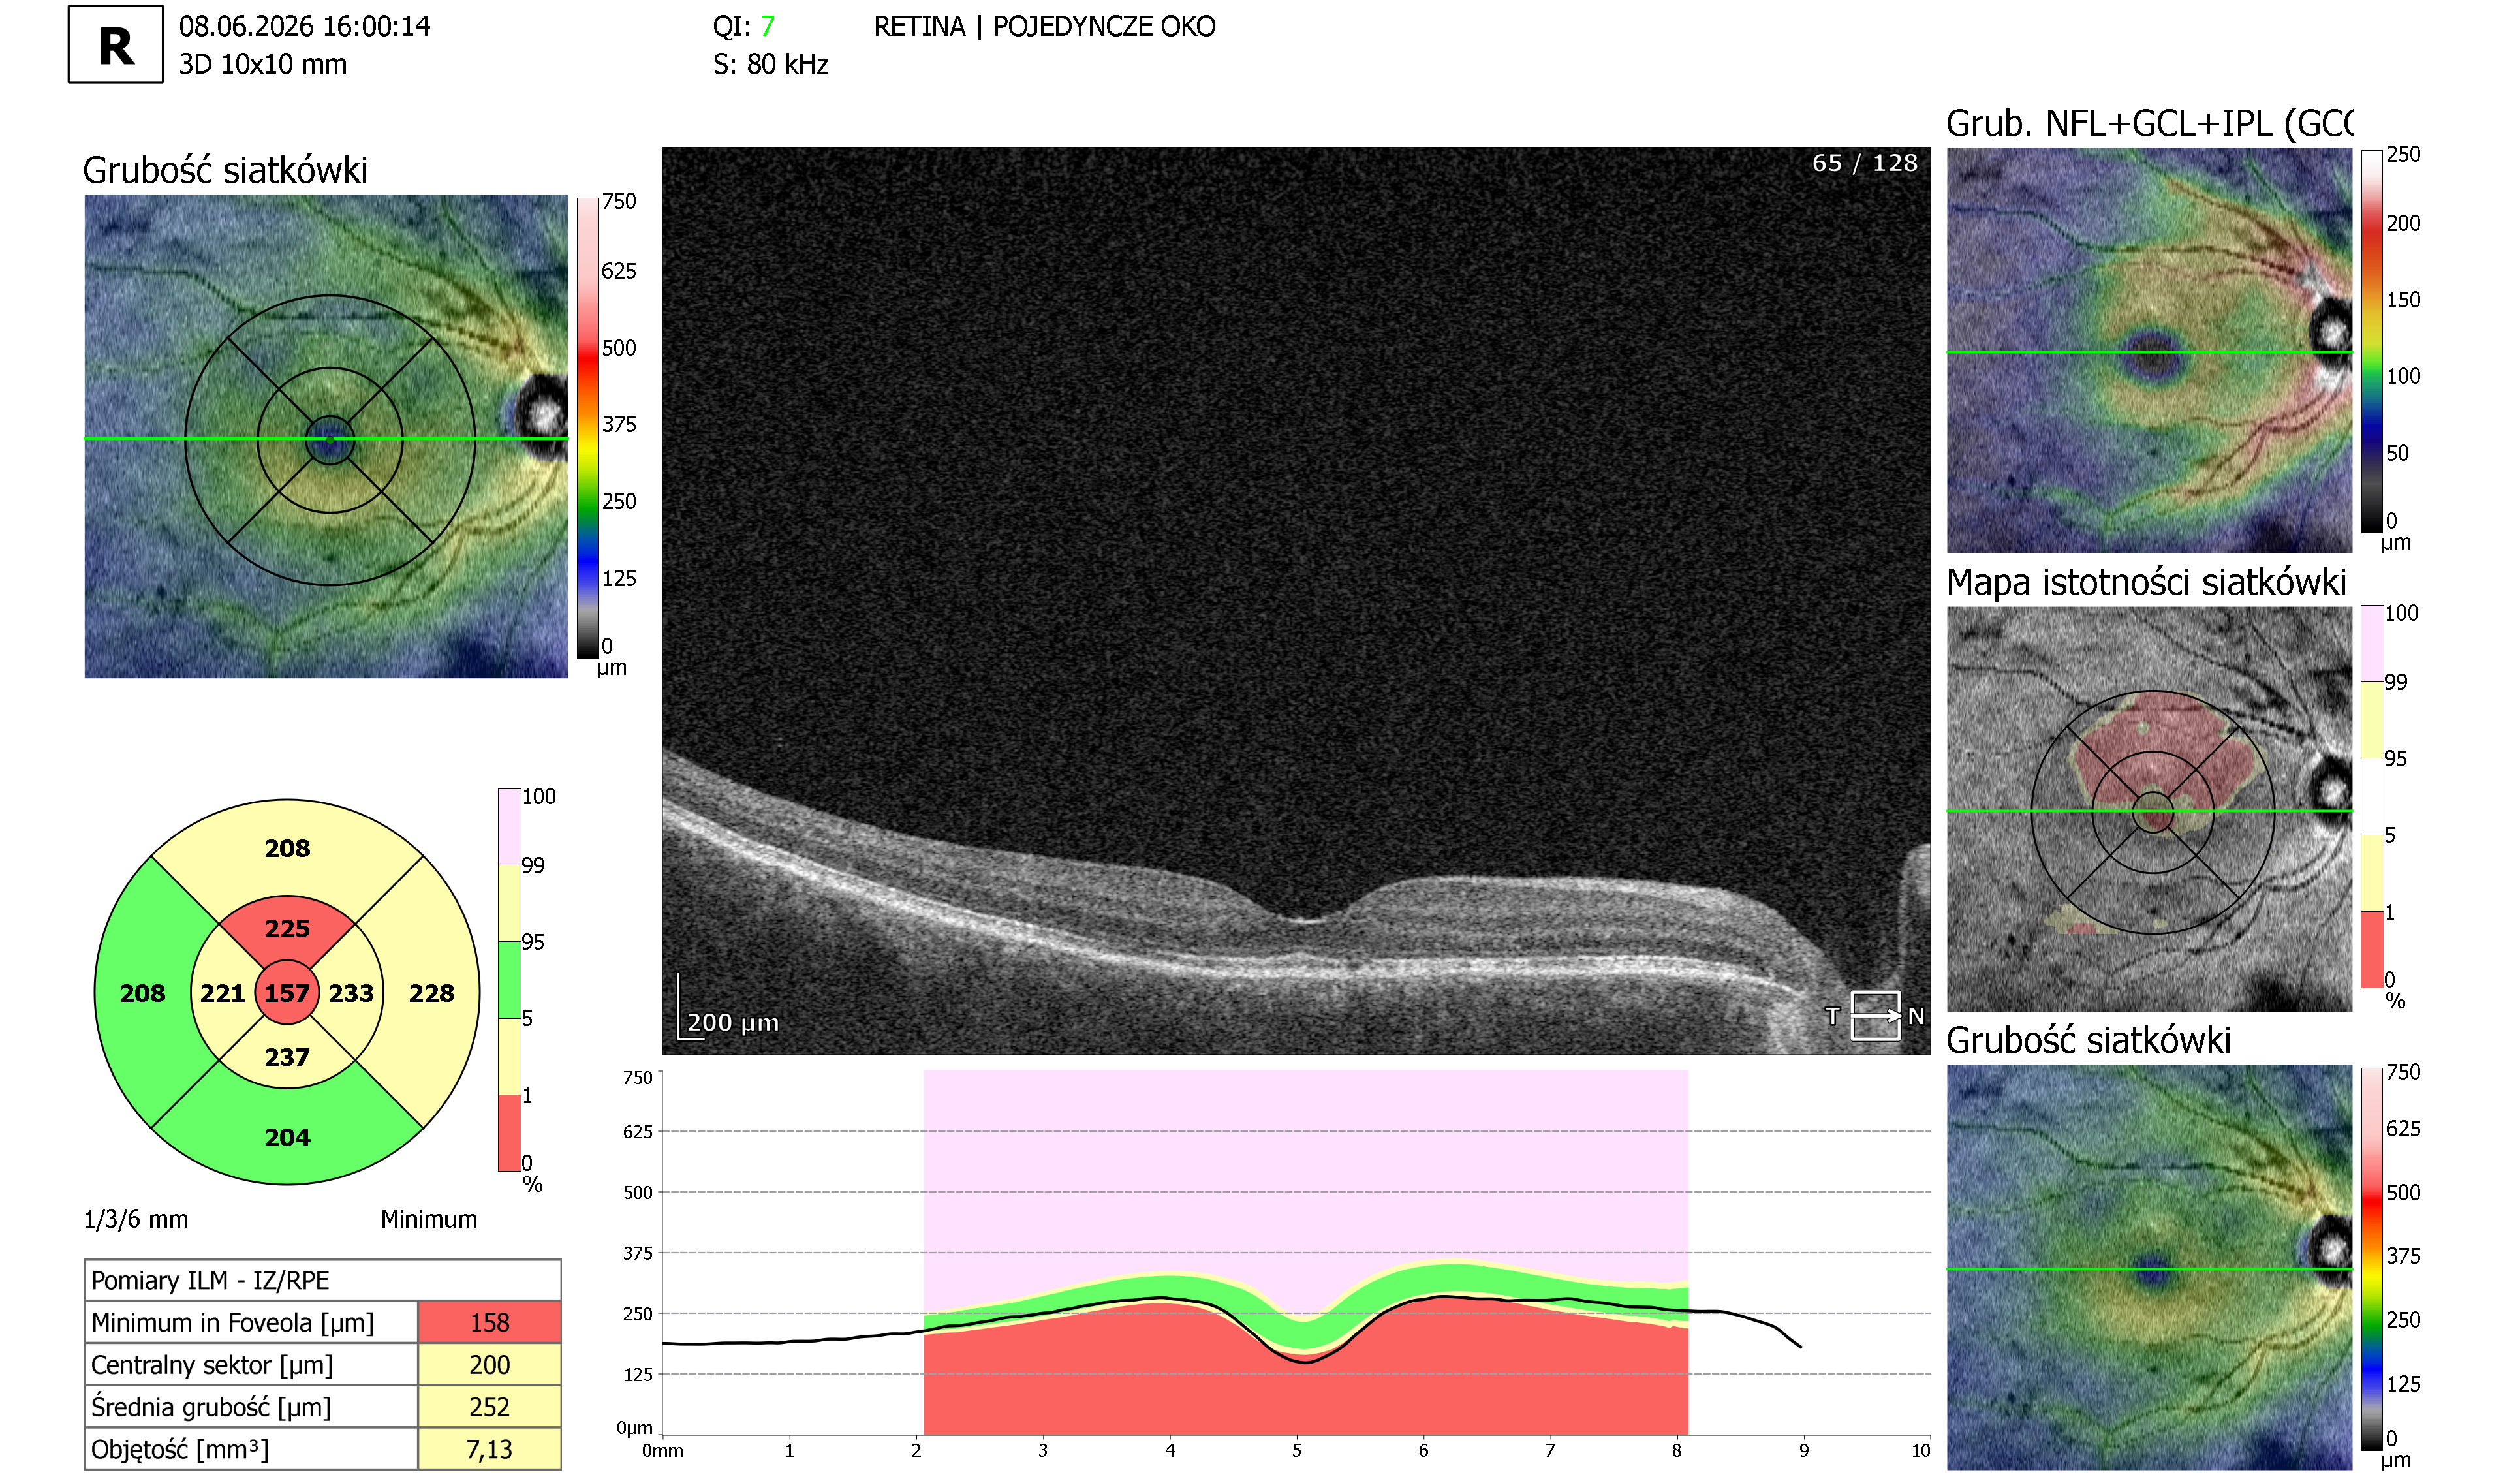This screenshot has height=1481, width=2520.
Task: Click the R eye indicator box
Action: [x=115, y=45]
